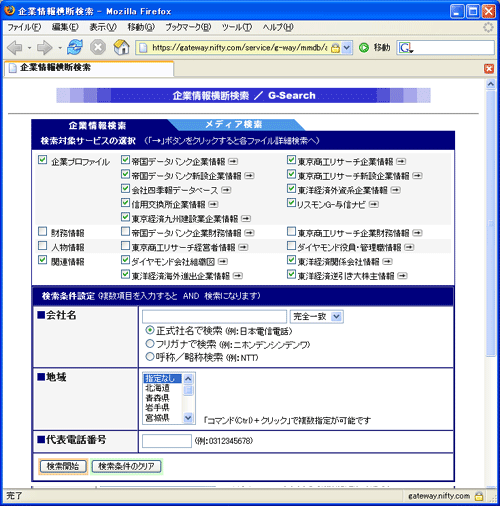
Task: Click the 検索条件のクリア button
Action: click(x=126, y=466)
